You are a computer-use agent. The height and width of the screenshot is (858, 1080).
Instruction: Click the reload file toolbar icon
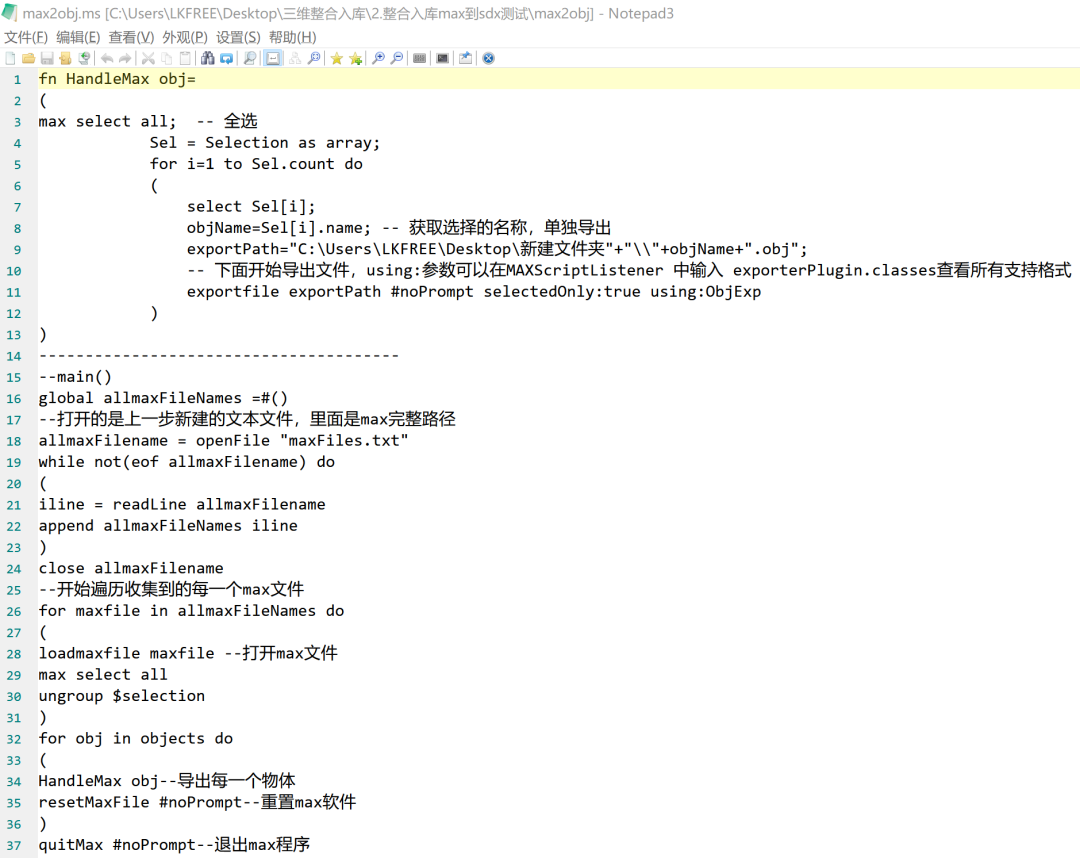(x=84, y=59)
